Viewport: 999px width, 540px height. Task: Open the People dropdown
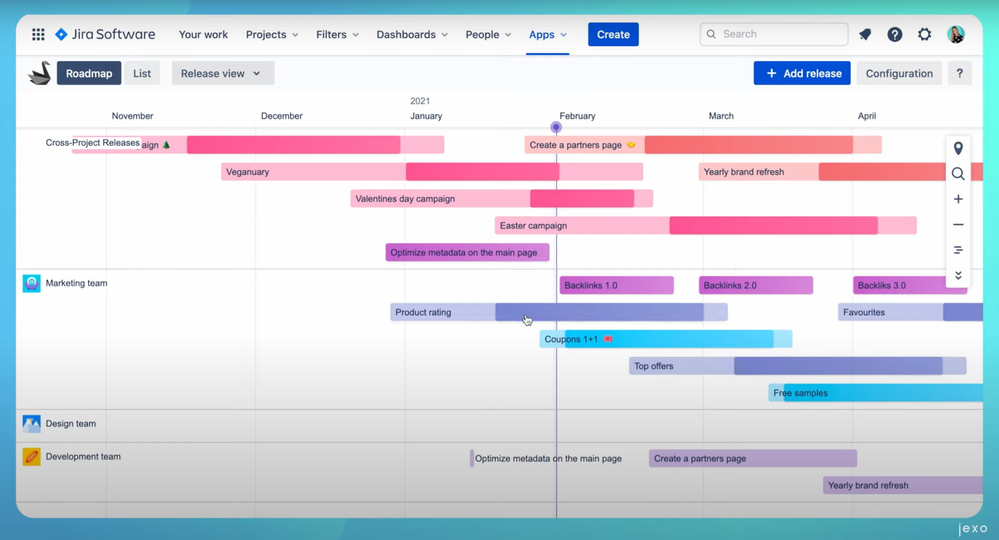489,34
